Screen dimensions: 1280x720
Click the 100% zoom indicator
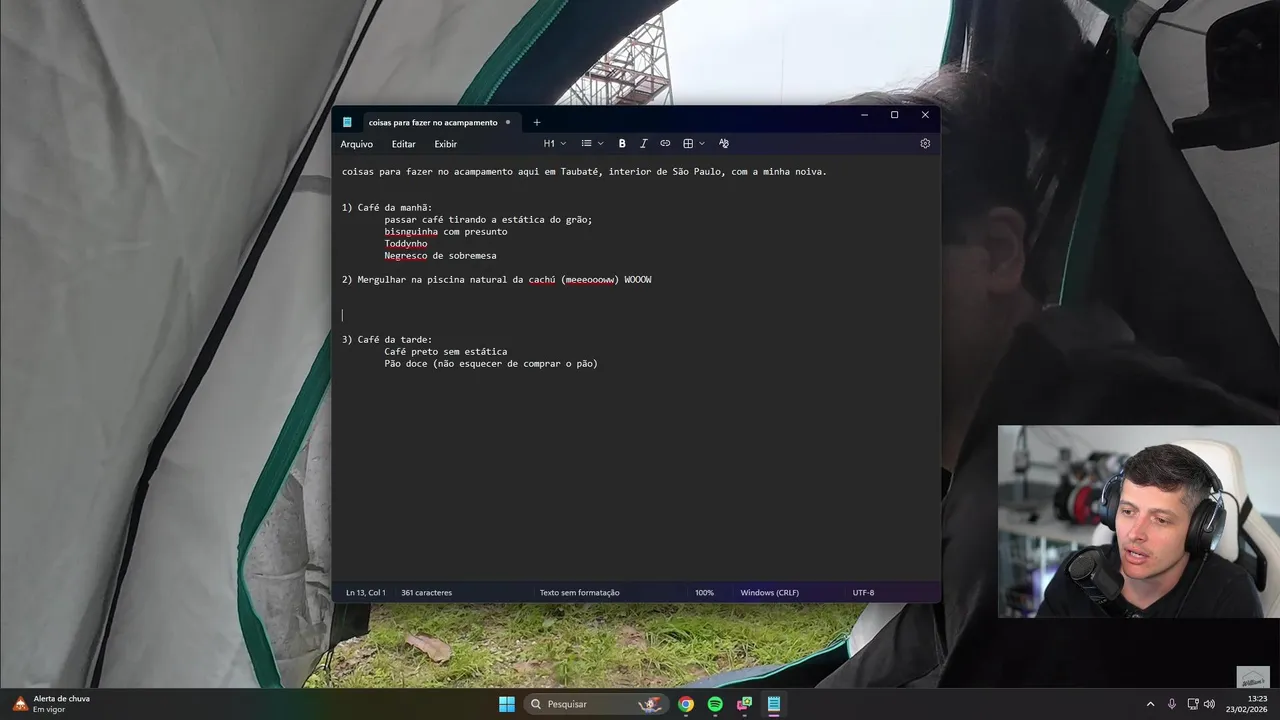pyautogui.click(x=704, y=593)
